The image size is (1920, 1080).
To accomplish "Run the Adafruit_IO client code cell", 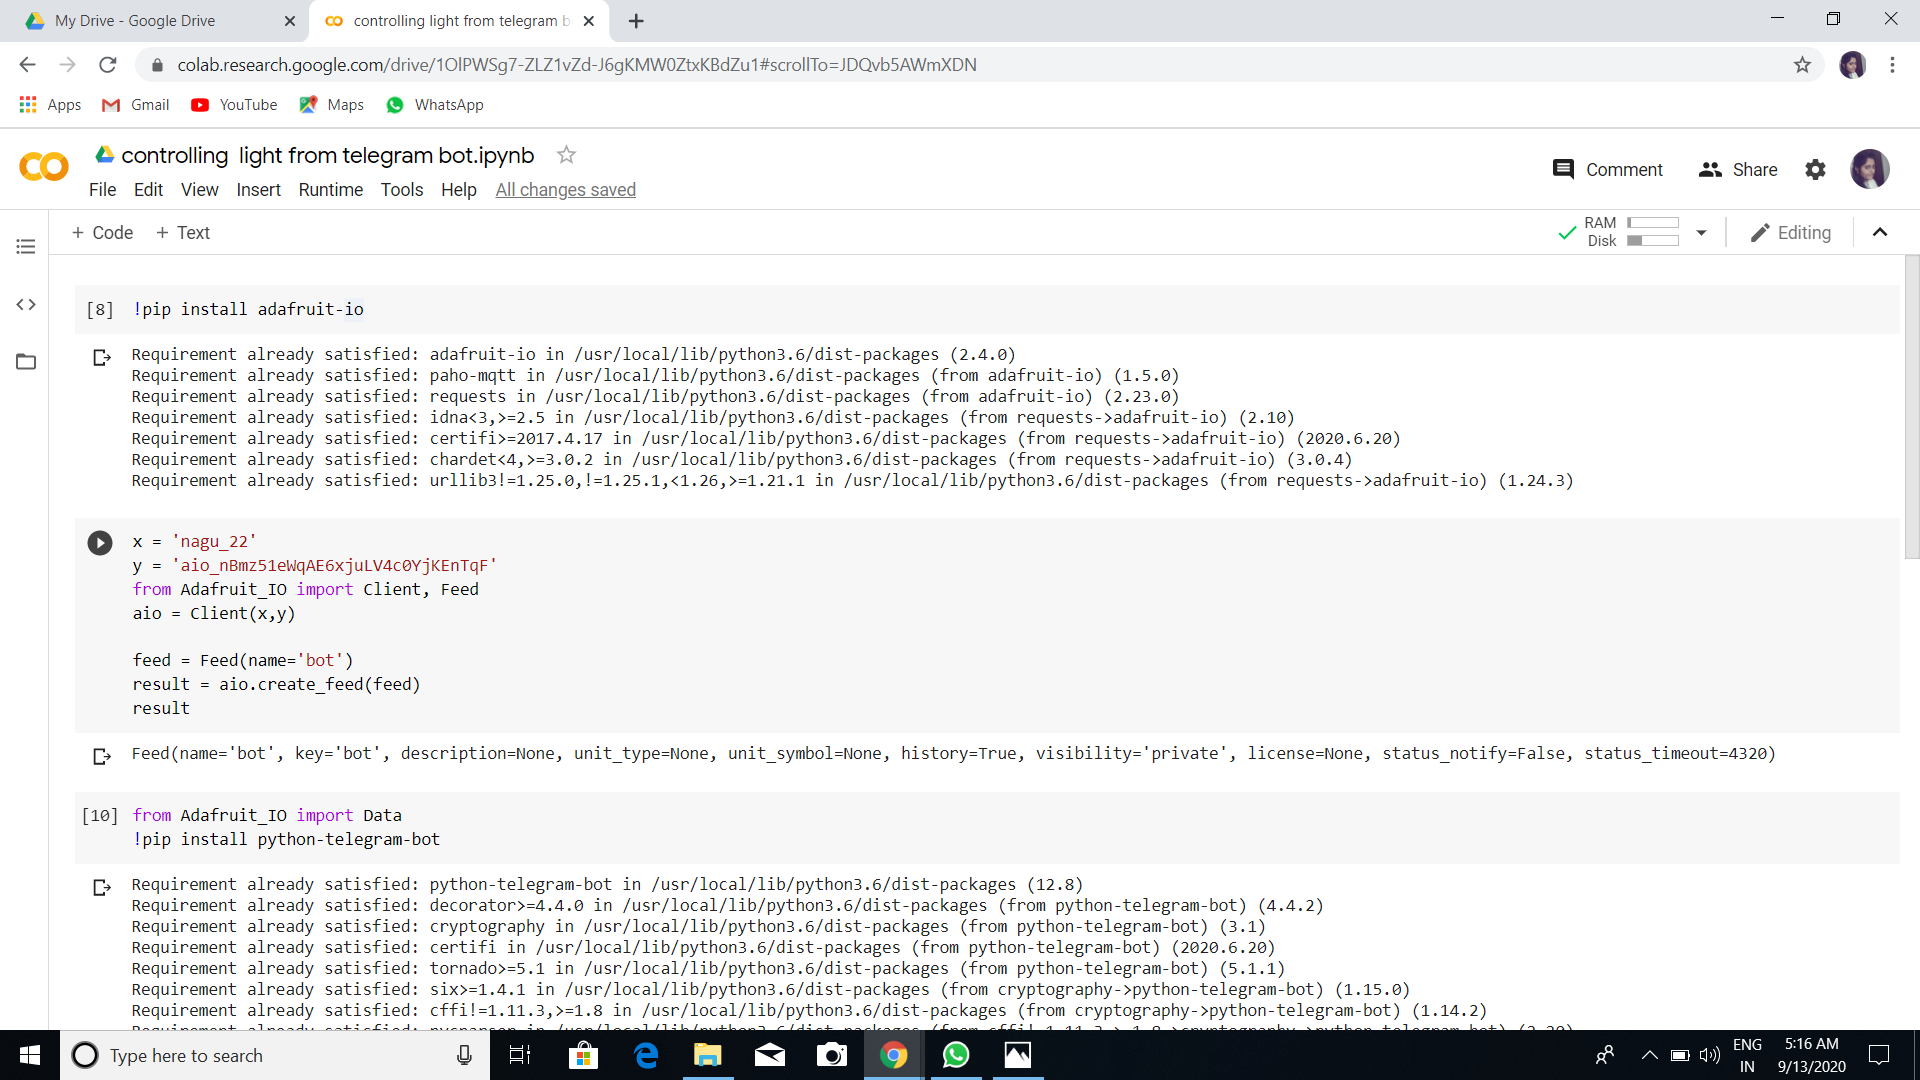I will (x=99, y=543).
